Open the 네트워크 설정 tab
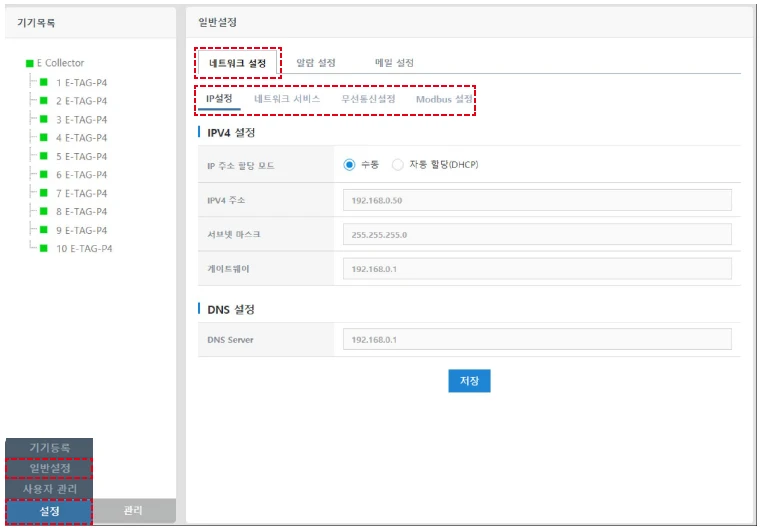This screenshot has width=760, height=532. 238,63
